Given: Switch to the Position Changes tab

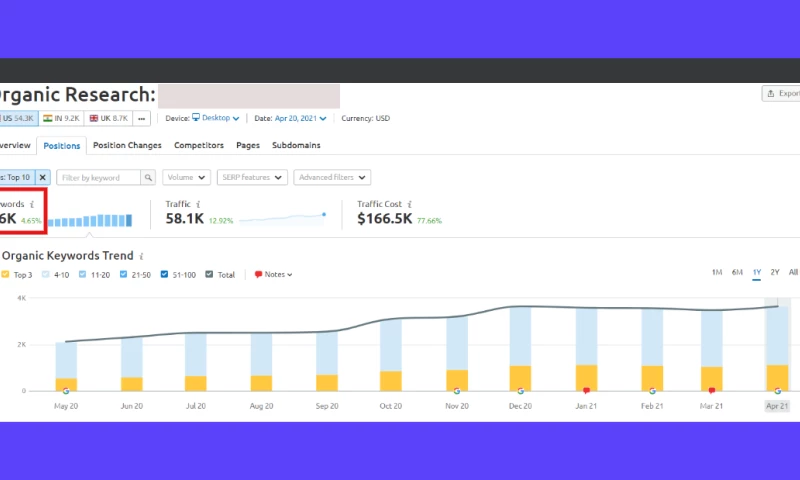Looking at the screenshot, I should [127, 145].
